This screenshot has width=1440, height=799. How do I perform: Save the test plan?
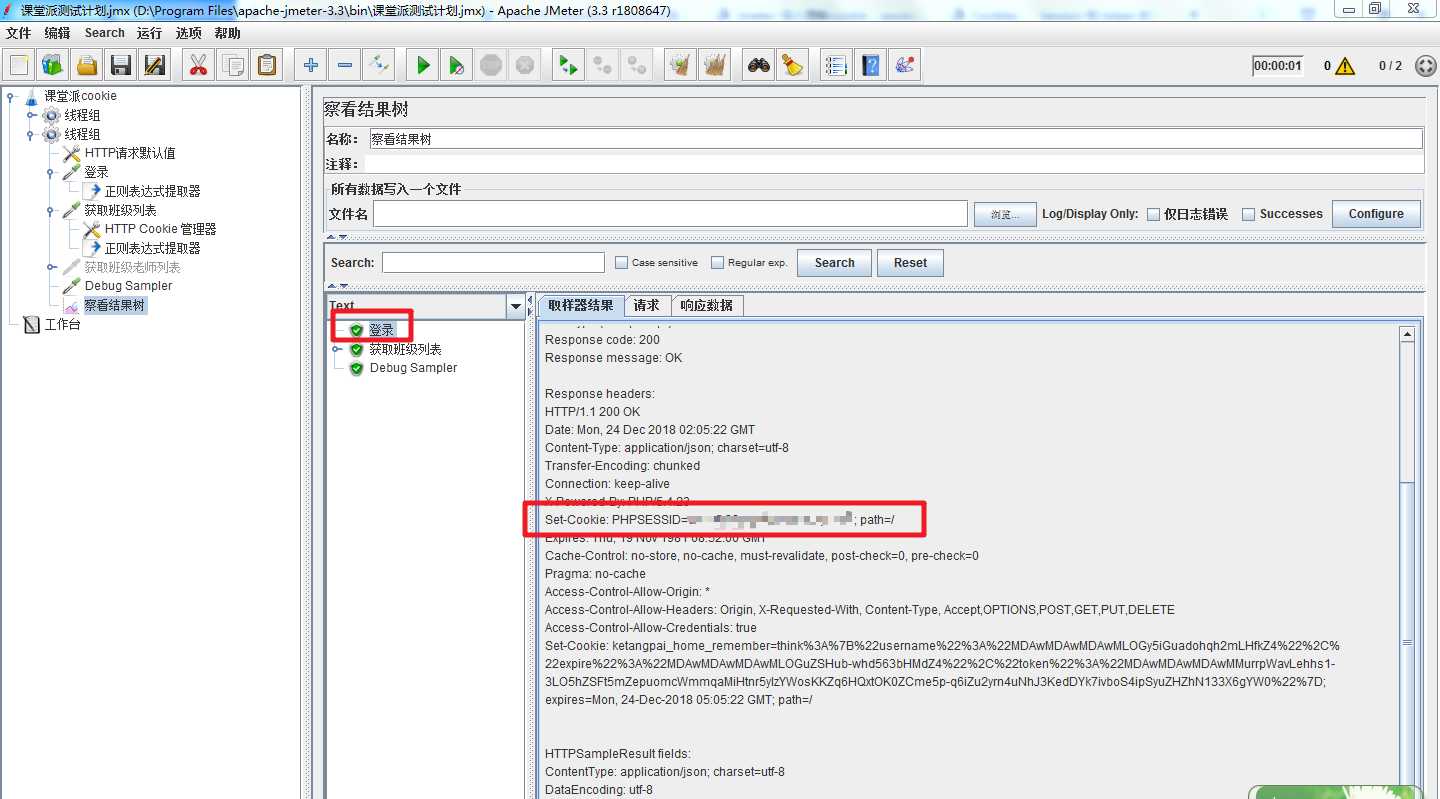pos(121,65)
